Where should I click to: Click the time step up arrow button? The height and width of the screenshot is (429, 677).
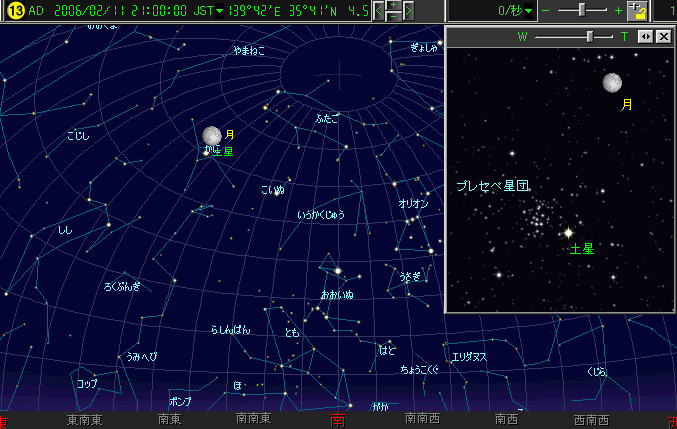[x=393, y=6]
